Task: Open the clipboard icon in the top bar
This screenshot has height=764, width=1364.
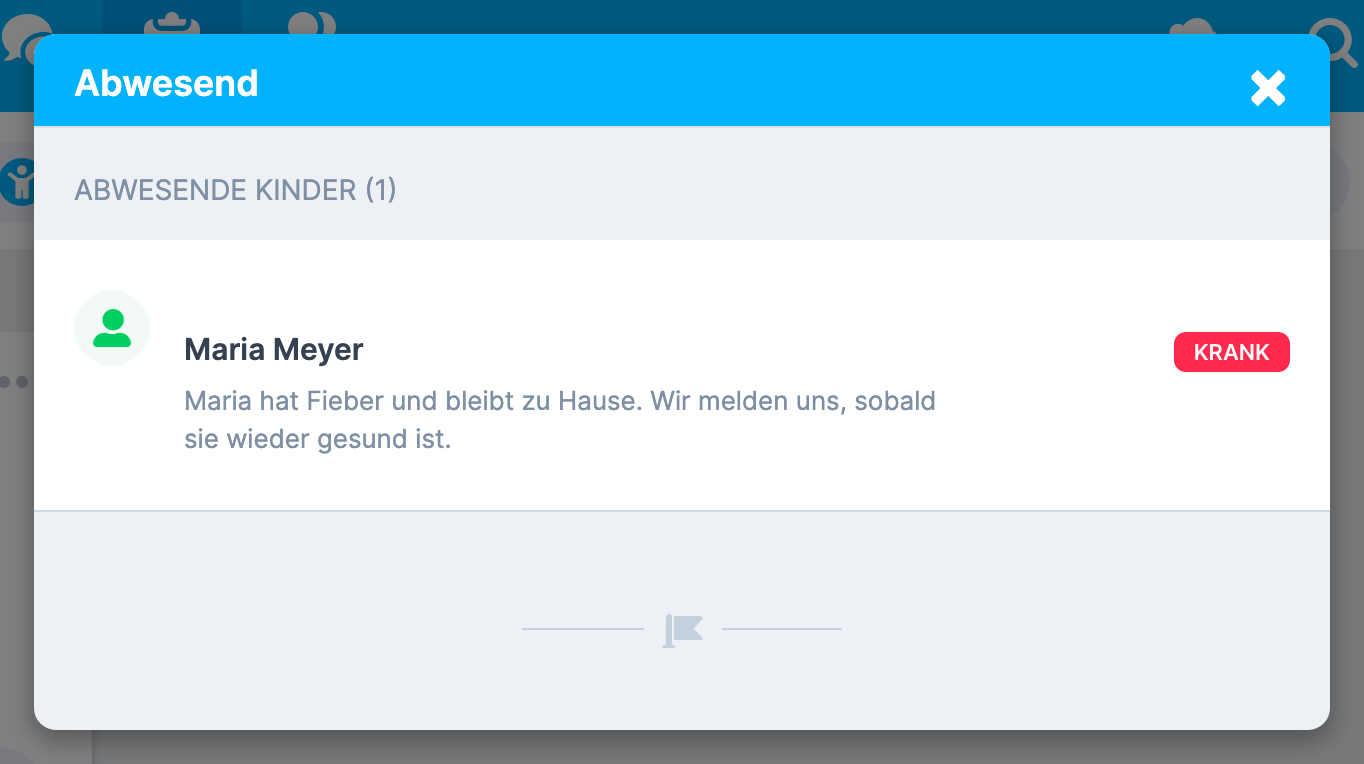Action: tap(171, 22)
